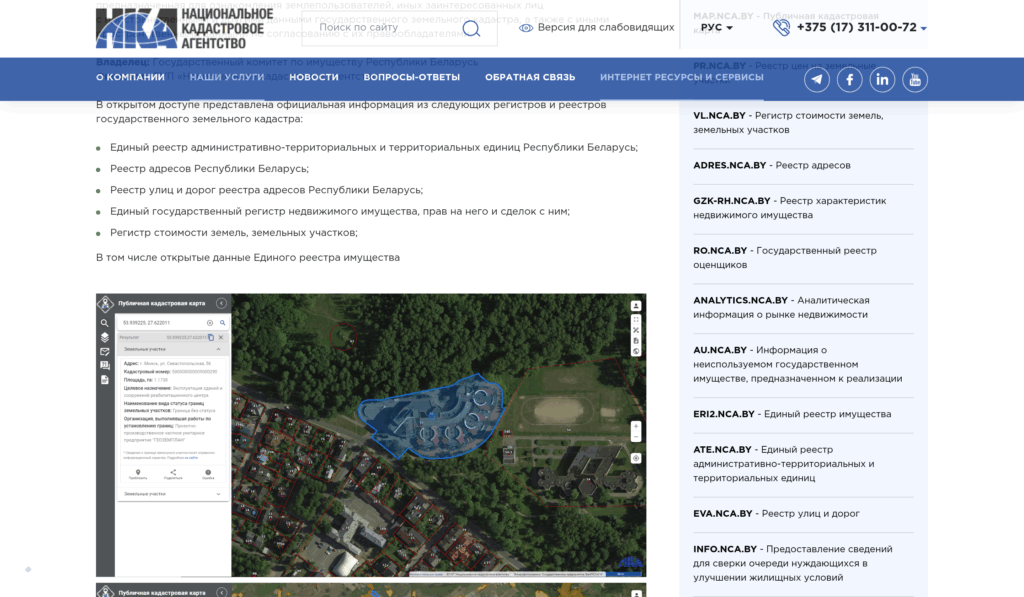This screenshot has height=597, width=1024.
Task: Click the Приблизить pin icon
Action: (x=138, y=472)
